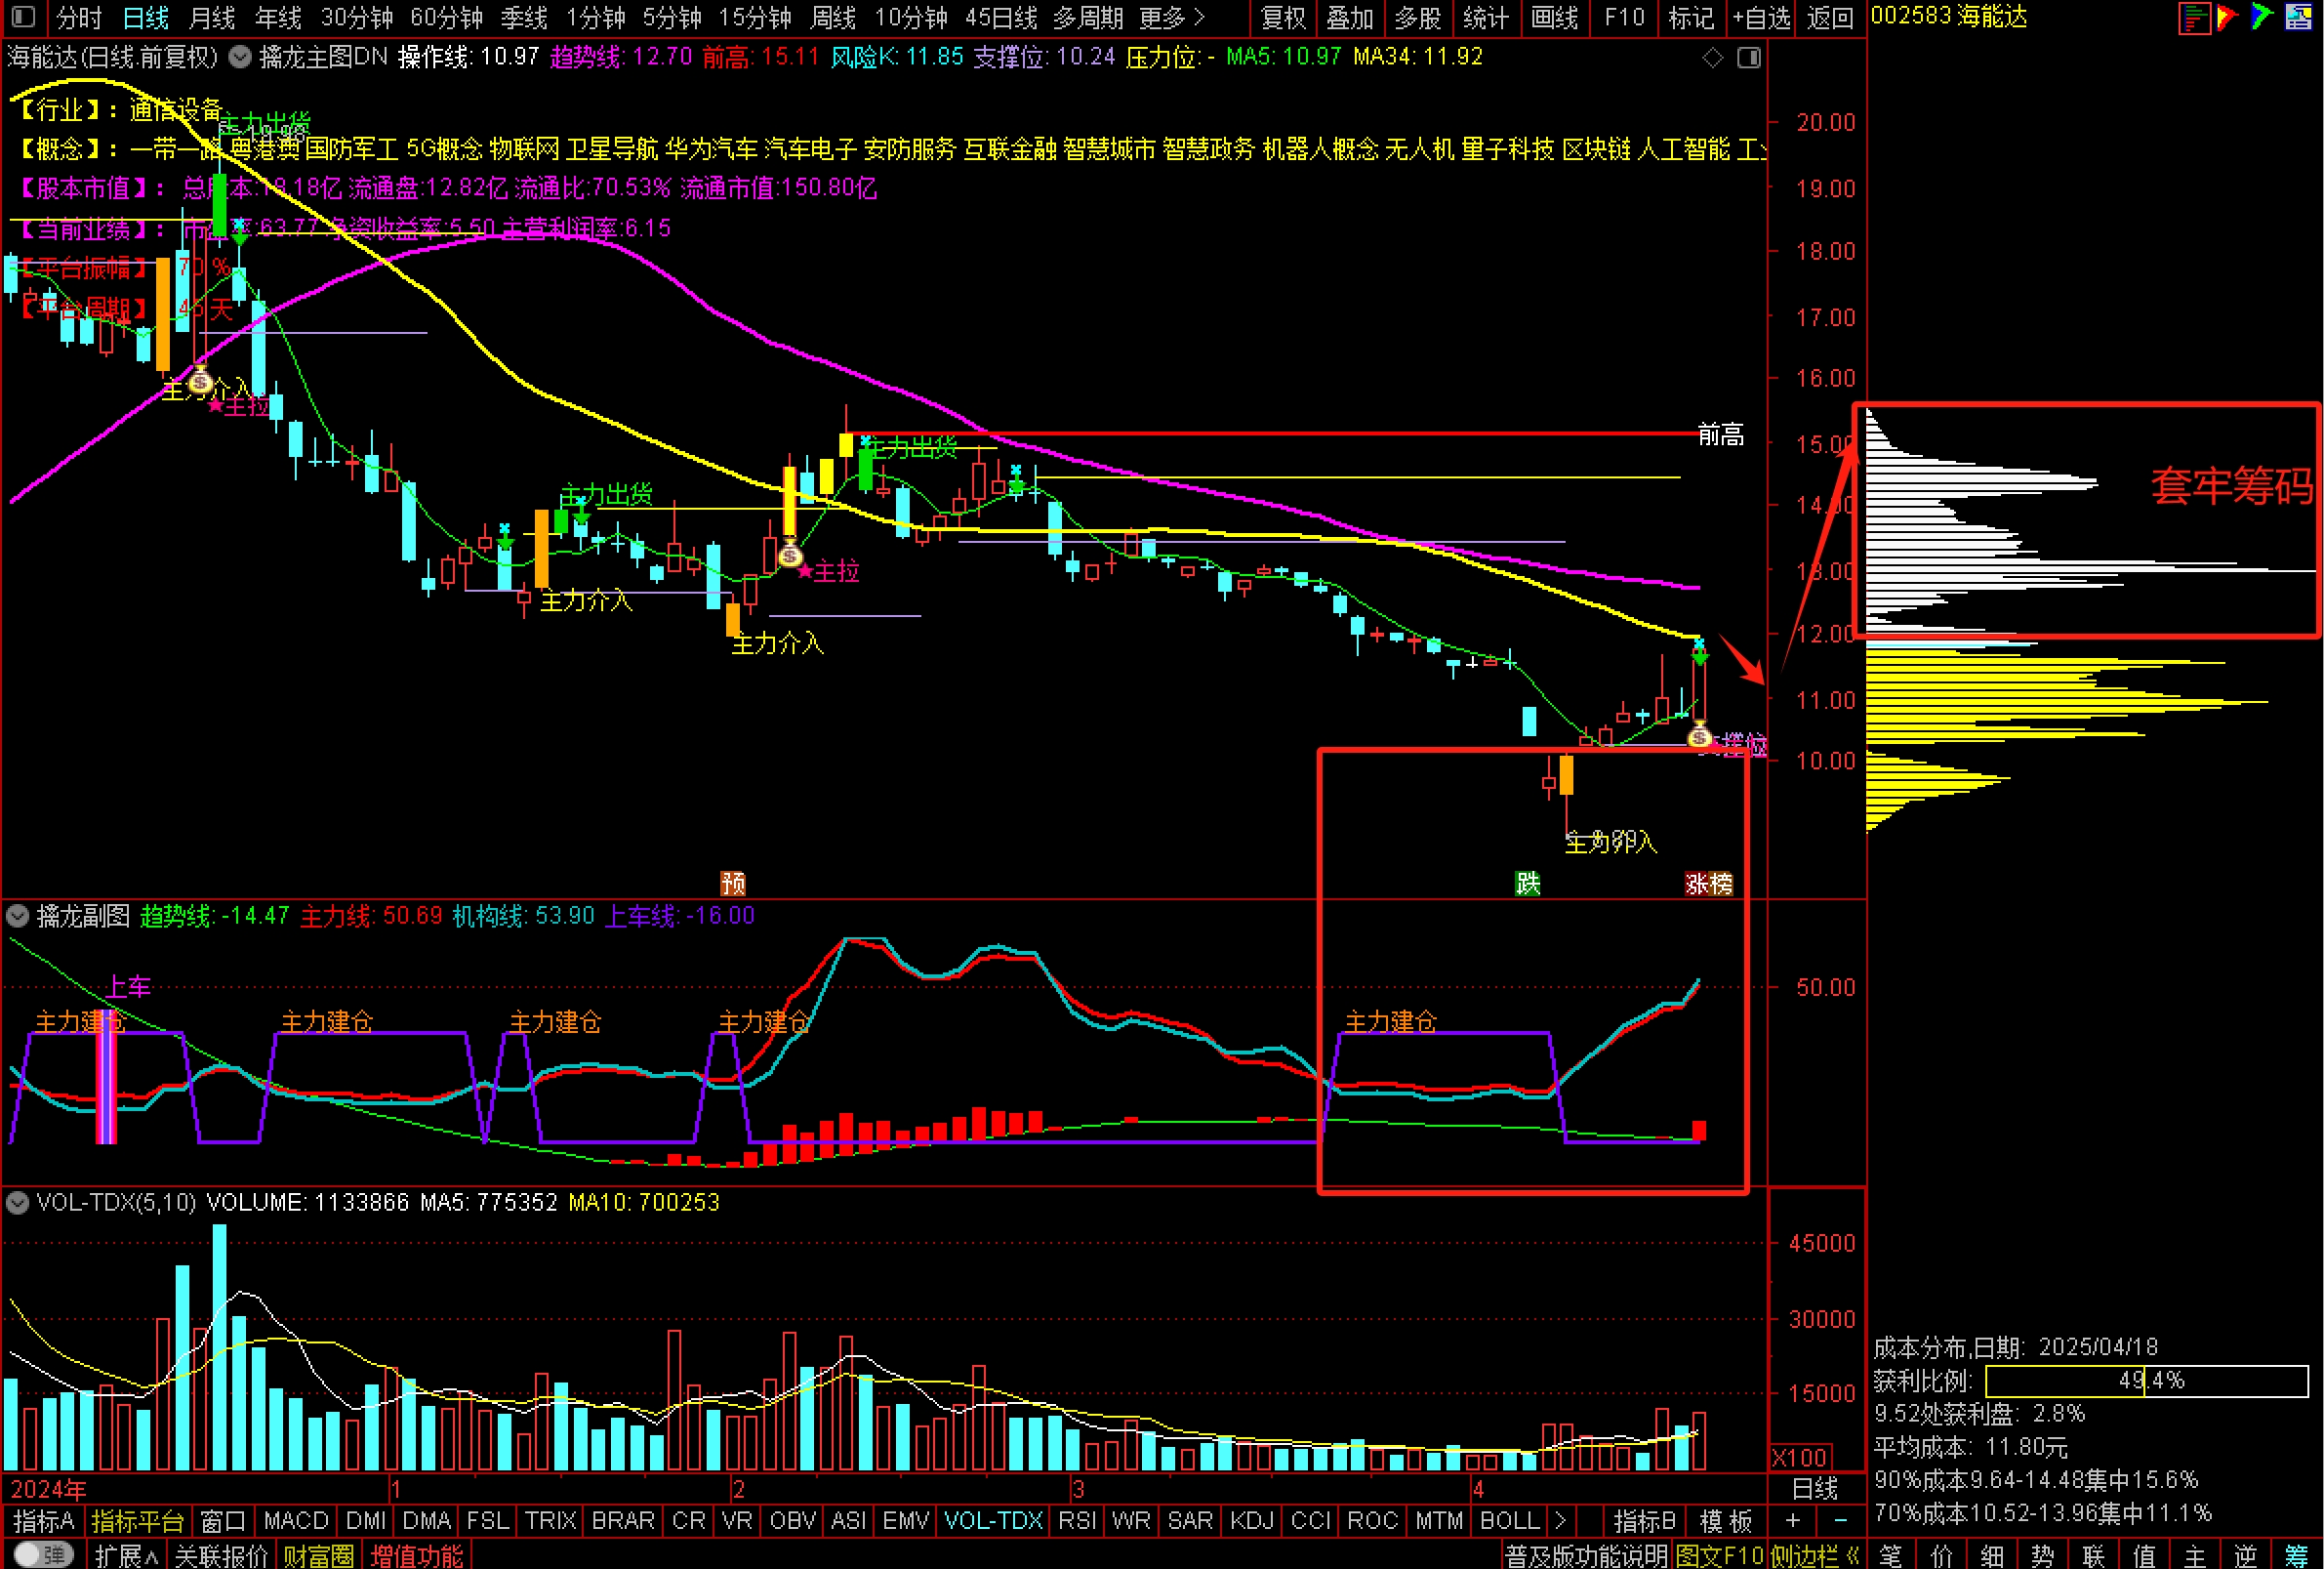Viewport: 2324px width, 1569px height.
Task: Expand the 更多 periods menu
Action: click(1172, 17)
